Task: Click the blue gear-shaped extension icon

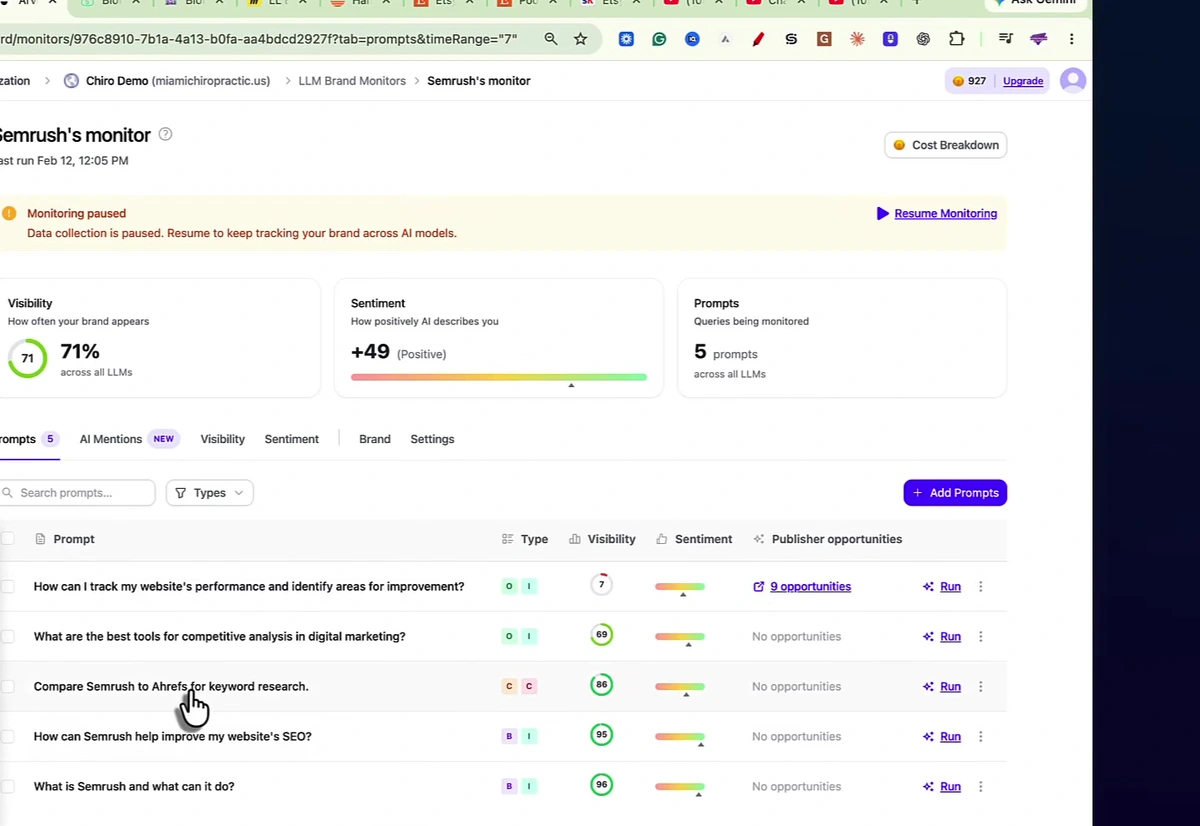Action: [626, 39]
